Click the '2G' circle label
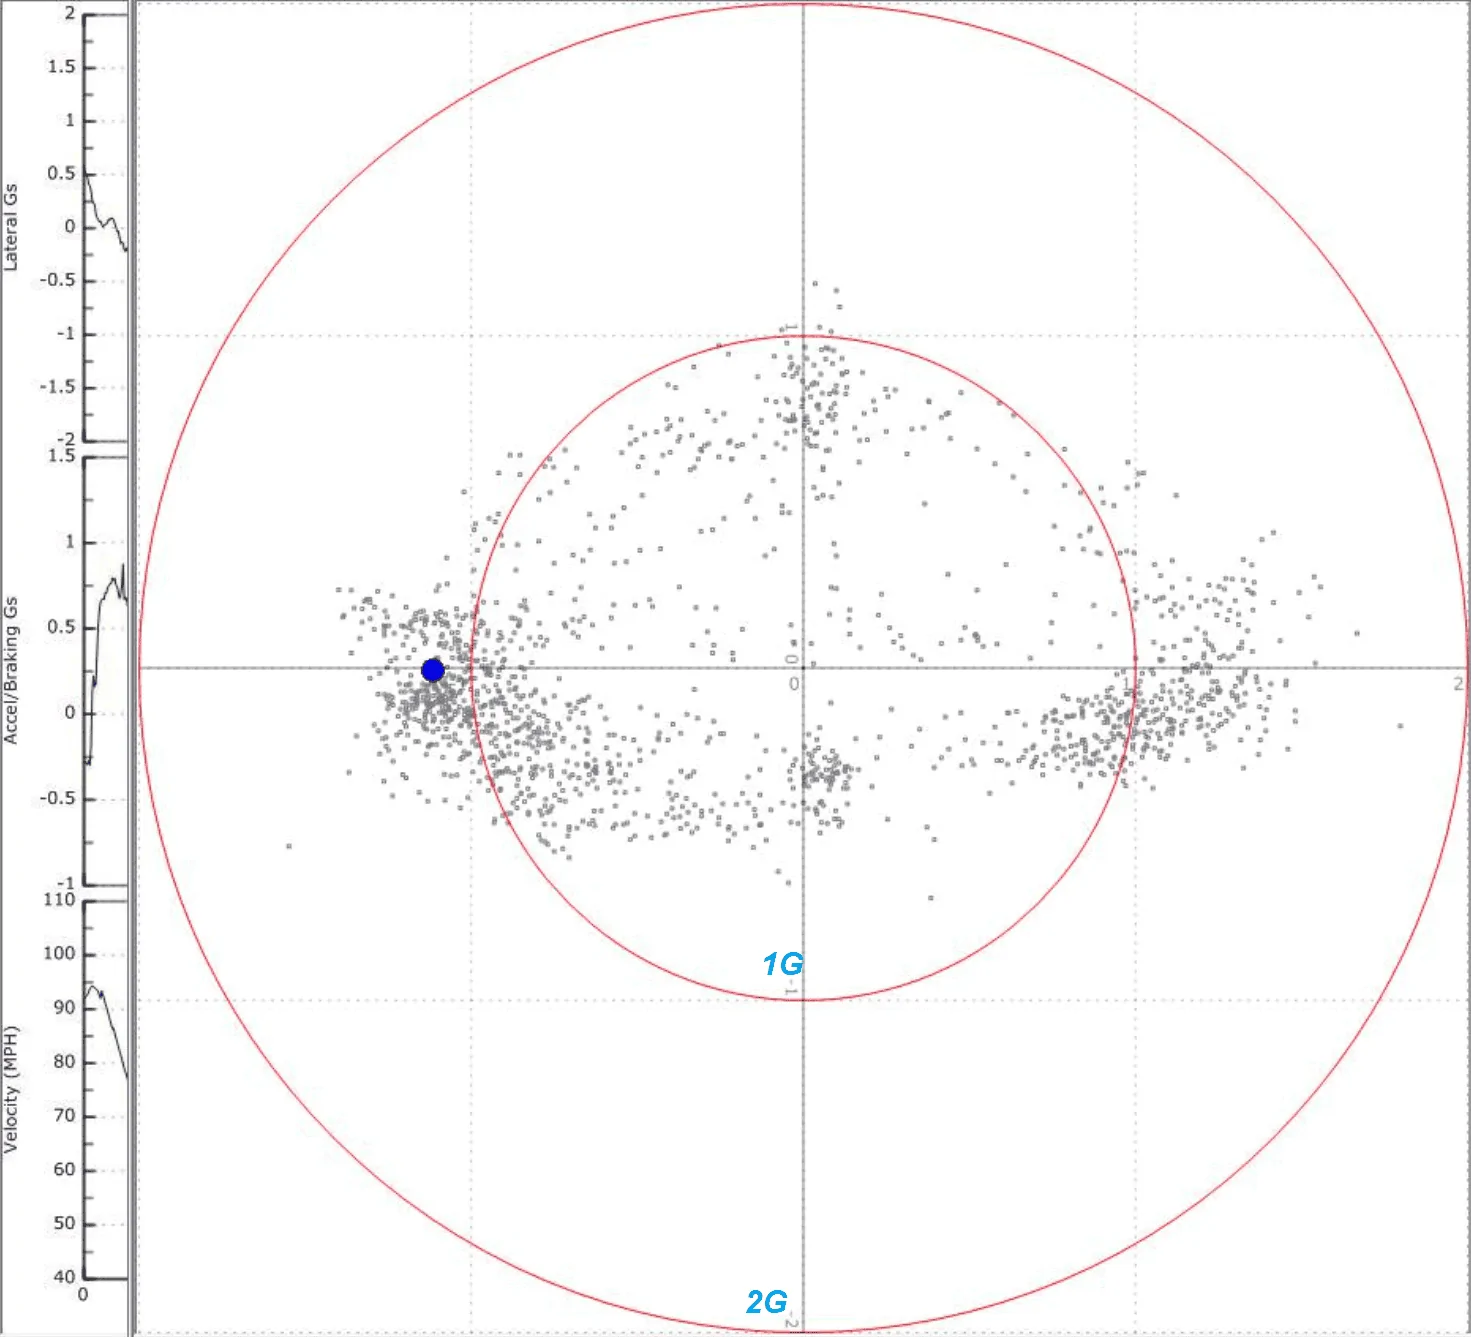Image resolution: width=1471 pixels, height=1337 pixels. coord(766,1302)
